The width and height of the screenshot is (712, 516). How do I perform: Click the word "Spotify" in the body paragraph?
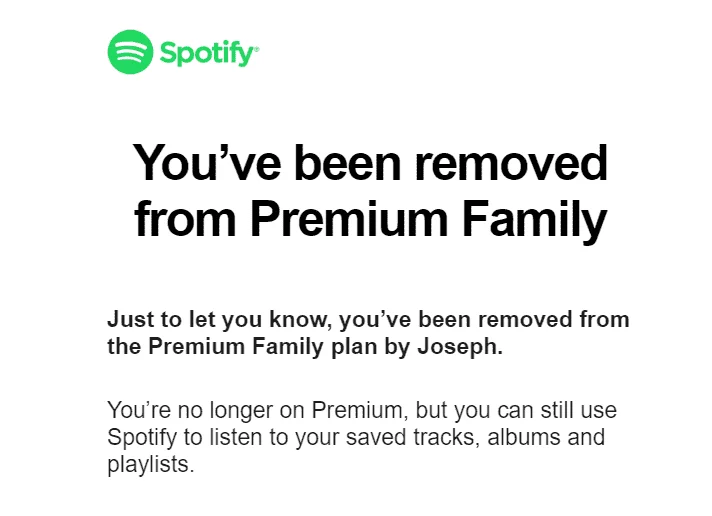(x=142, y=438)
